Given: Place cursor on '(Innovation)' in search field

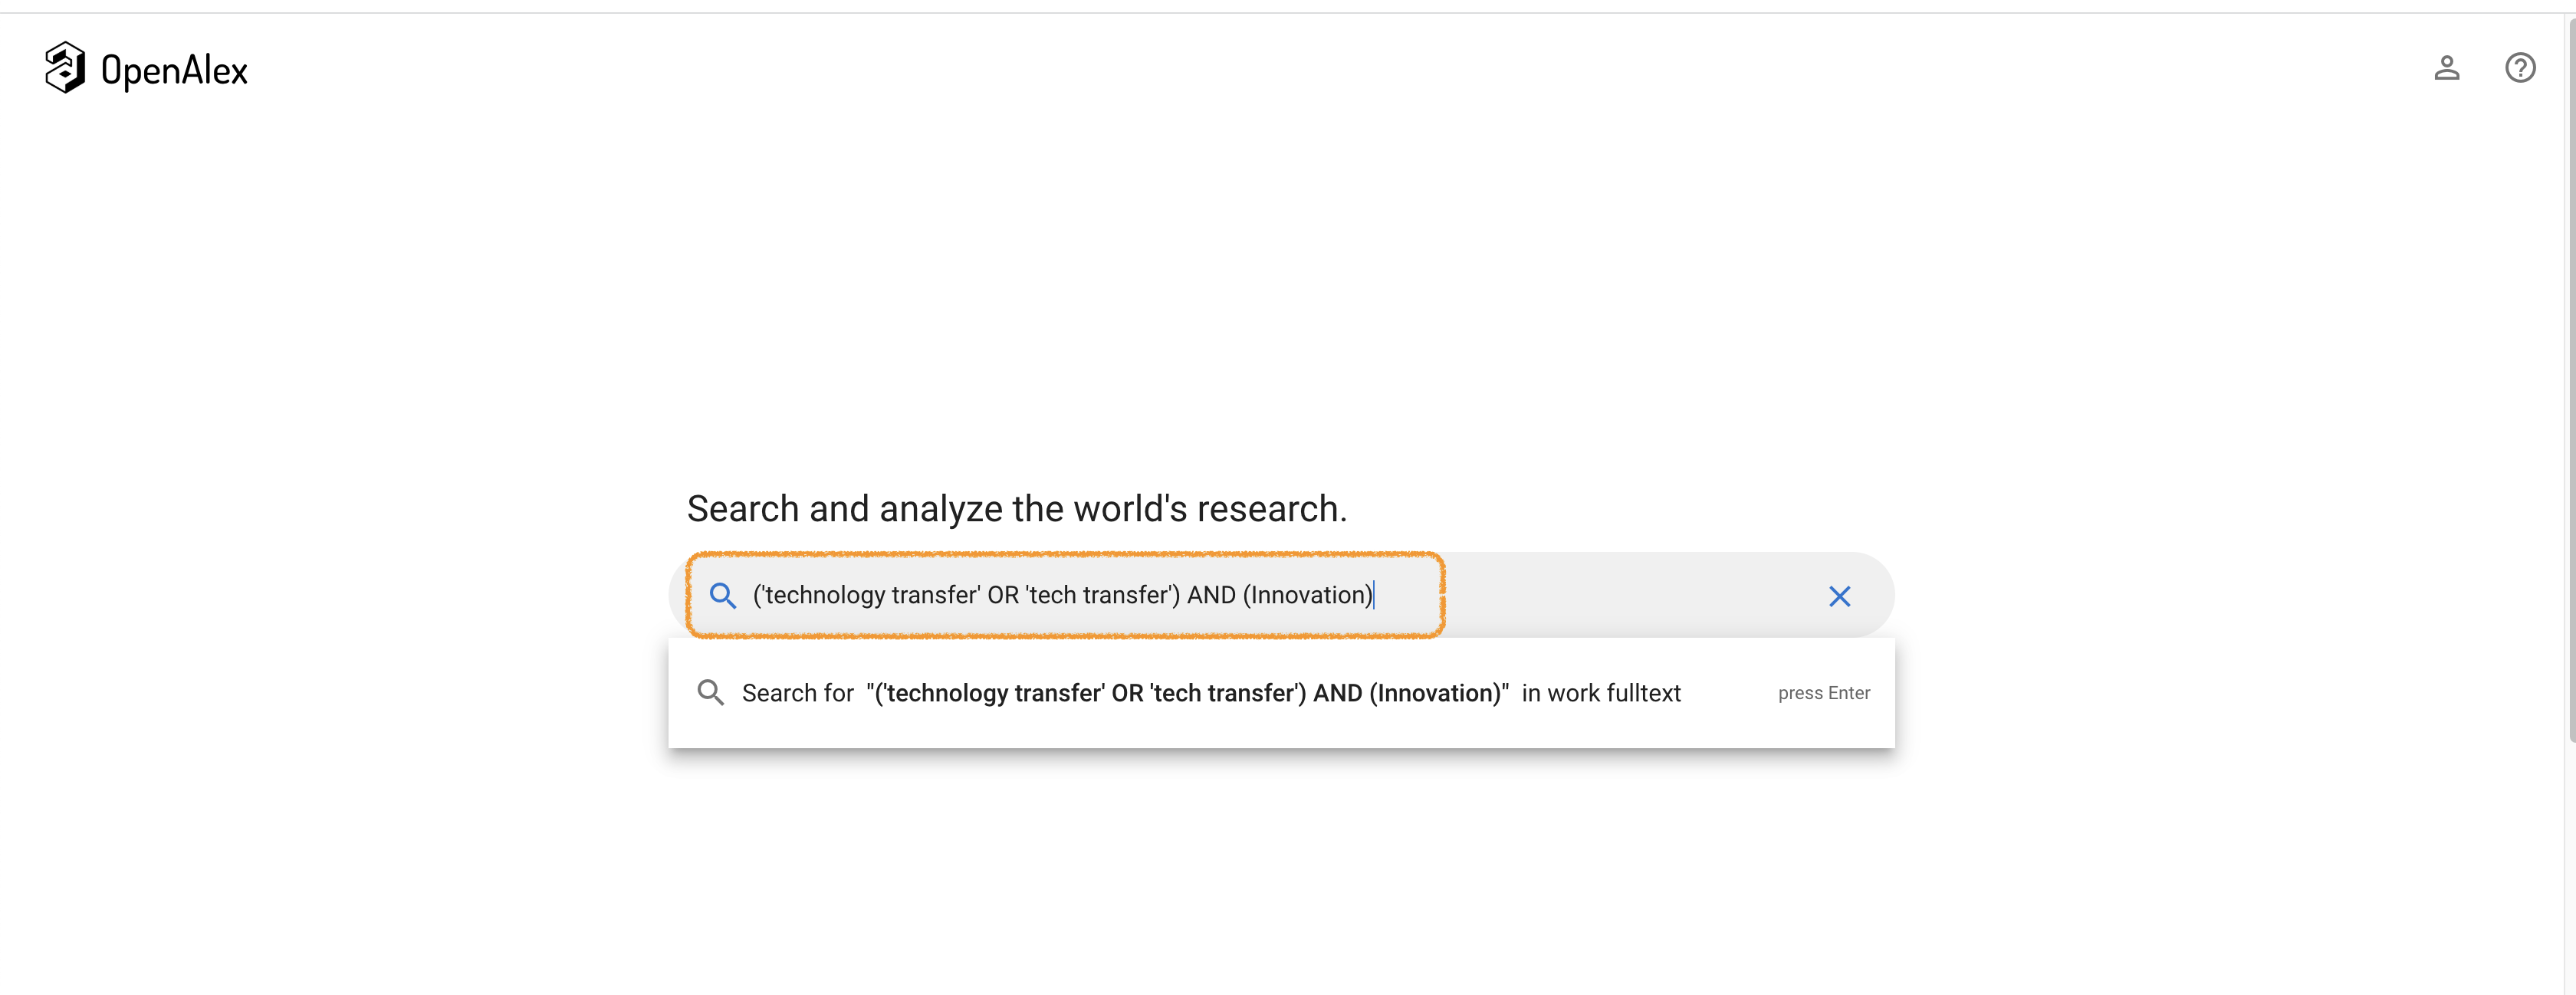Looking at the screenshot, I should pos(1307,596).
